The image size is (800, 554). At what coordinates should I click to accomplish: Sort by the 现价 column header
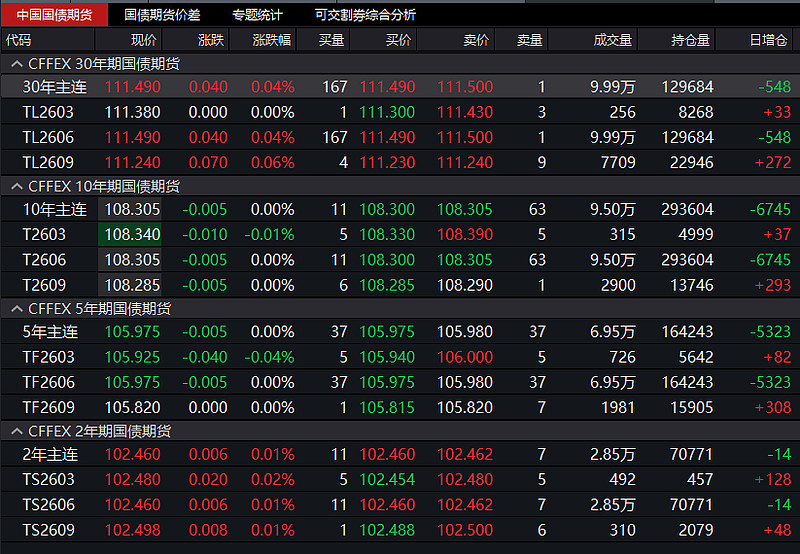tap(129, 40)
